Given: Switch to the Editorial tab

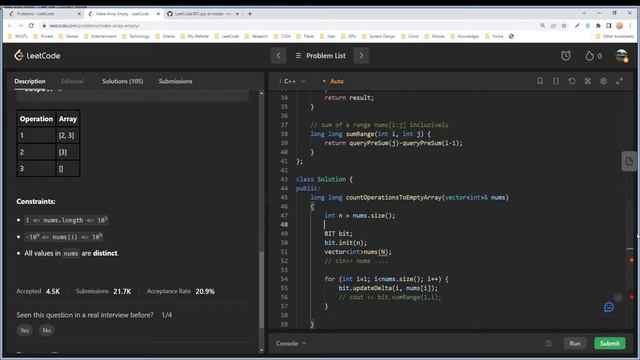Looking at the screenshot, I should [72, 81].
